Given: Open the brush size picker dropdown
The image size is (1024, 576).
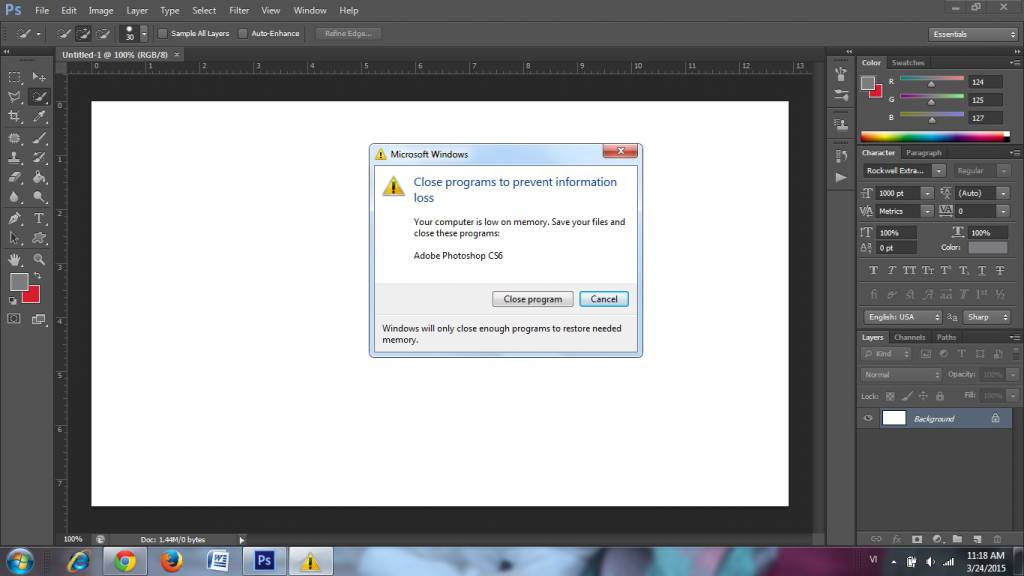Looking at the screenshot, I should click(144, 33).
